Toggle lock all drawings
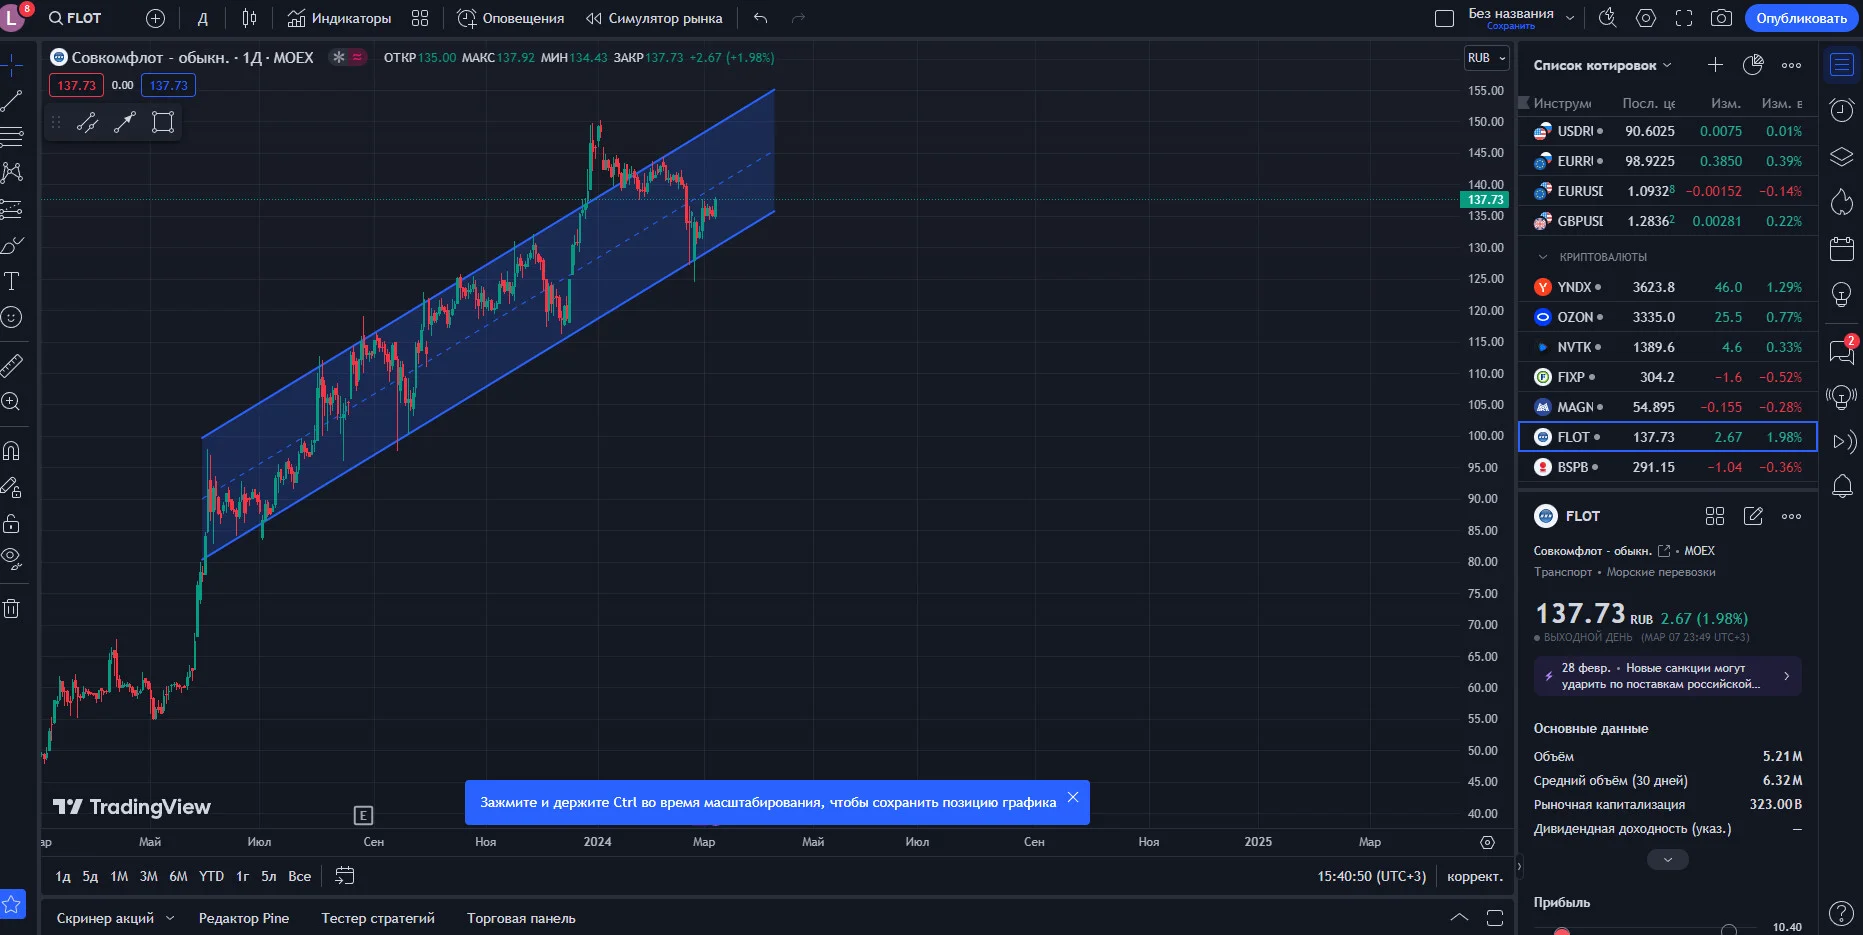Image resolution: width=1863 pixels, height=935 pixels. tap(12, 523)
